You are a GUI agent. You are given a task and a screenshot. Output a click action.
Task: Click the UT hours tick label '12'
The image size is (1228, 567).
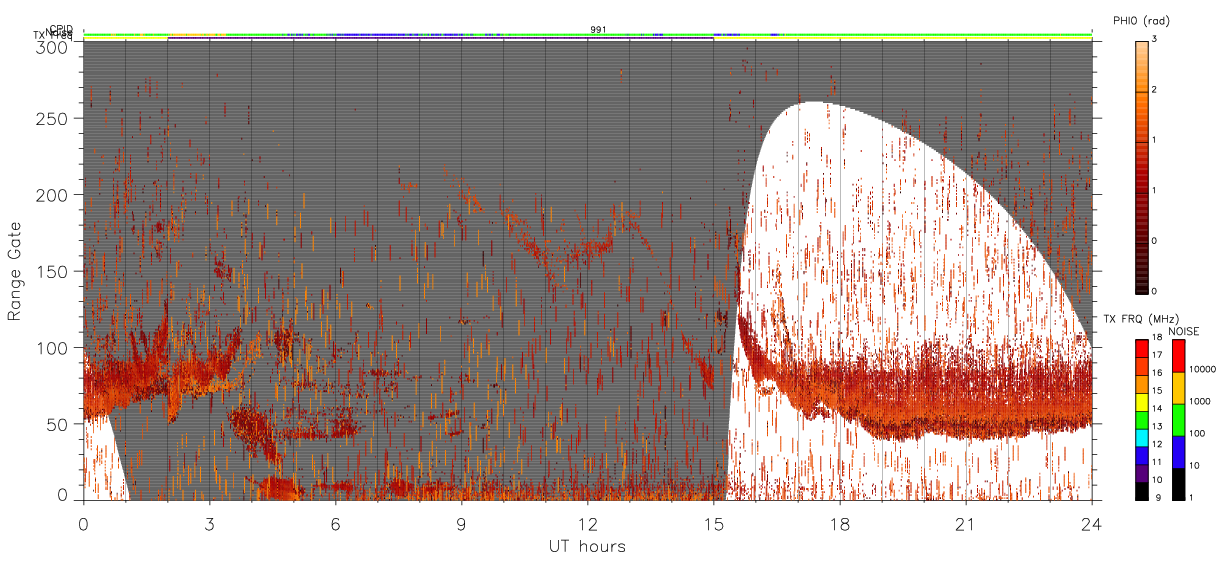[588, 524]
